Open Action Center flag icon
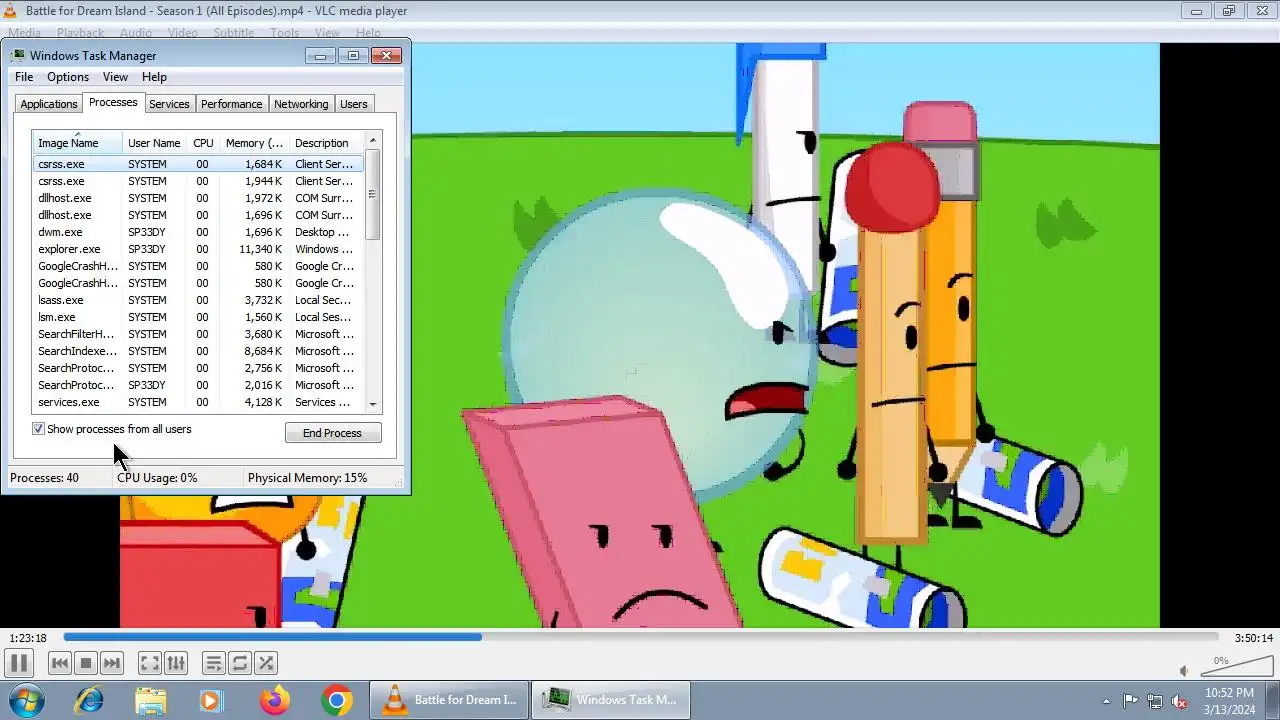Image resolution: width=1280 pixels, height=720 pixels. pos(1130,701)
